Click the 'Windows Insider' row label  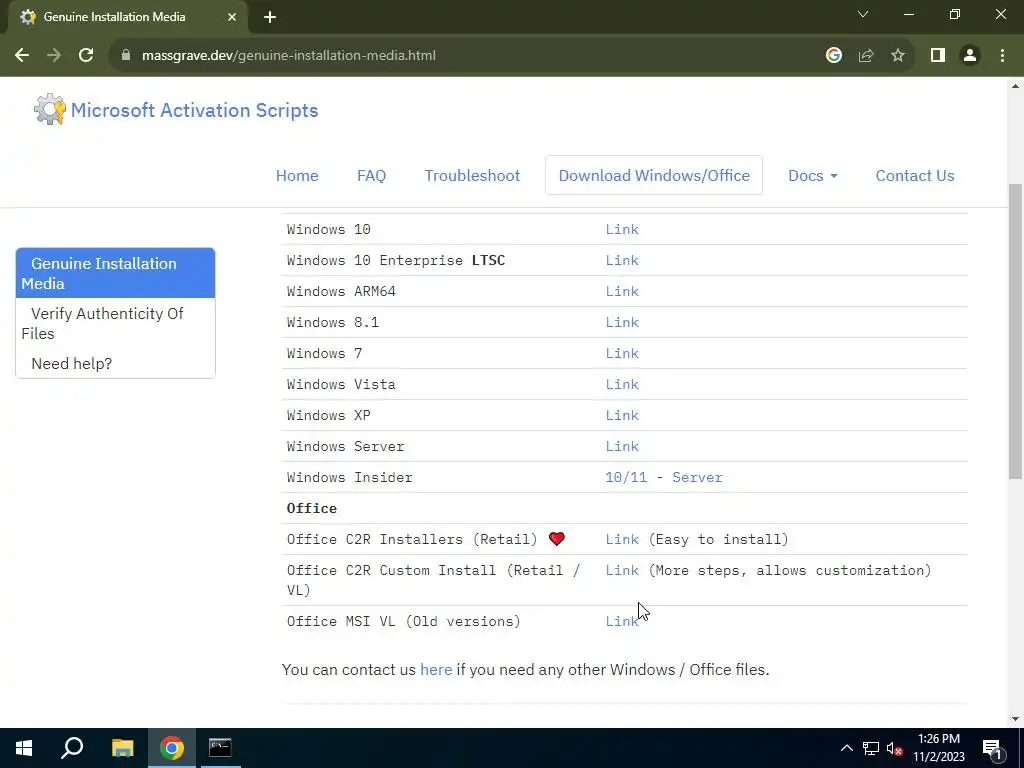point(349,477)
